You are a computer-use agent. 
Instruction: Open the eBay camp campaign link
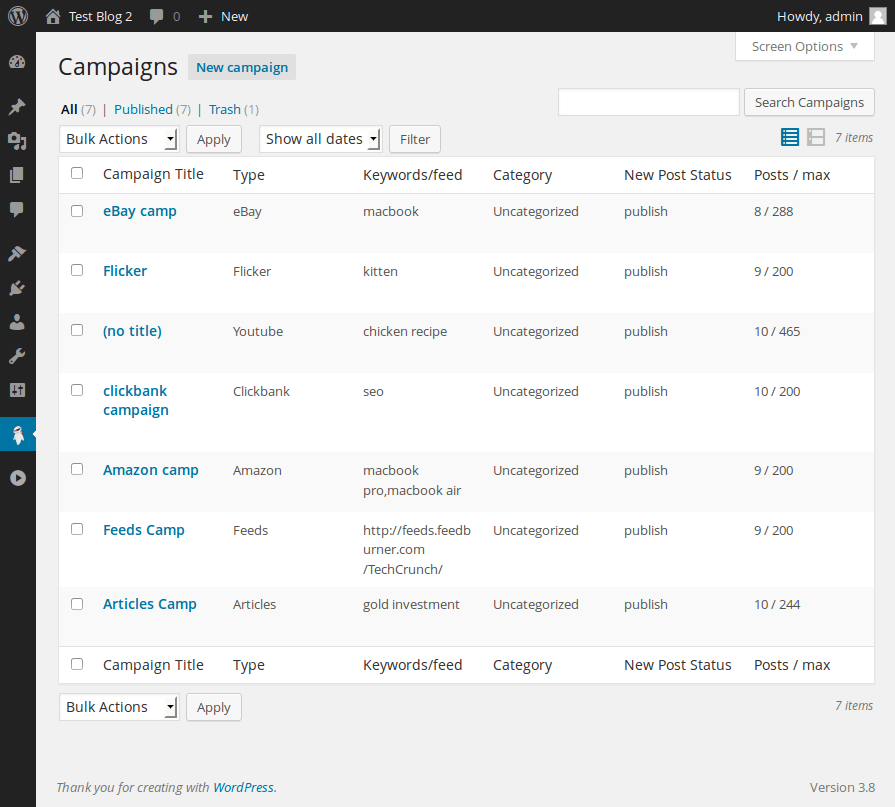[139, 211]
